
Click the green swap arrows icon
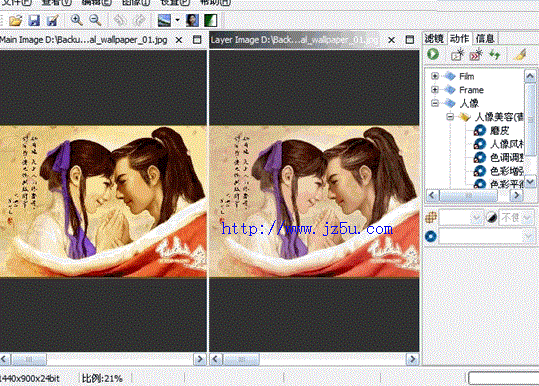coord(495,55)
